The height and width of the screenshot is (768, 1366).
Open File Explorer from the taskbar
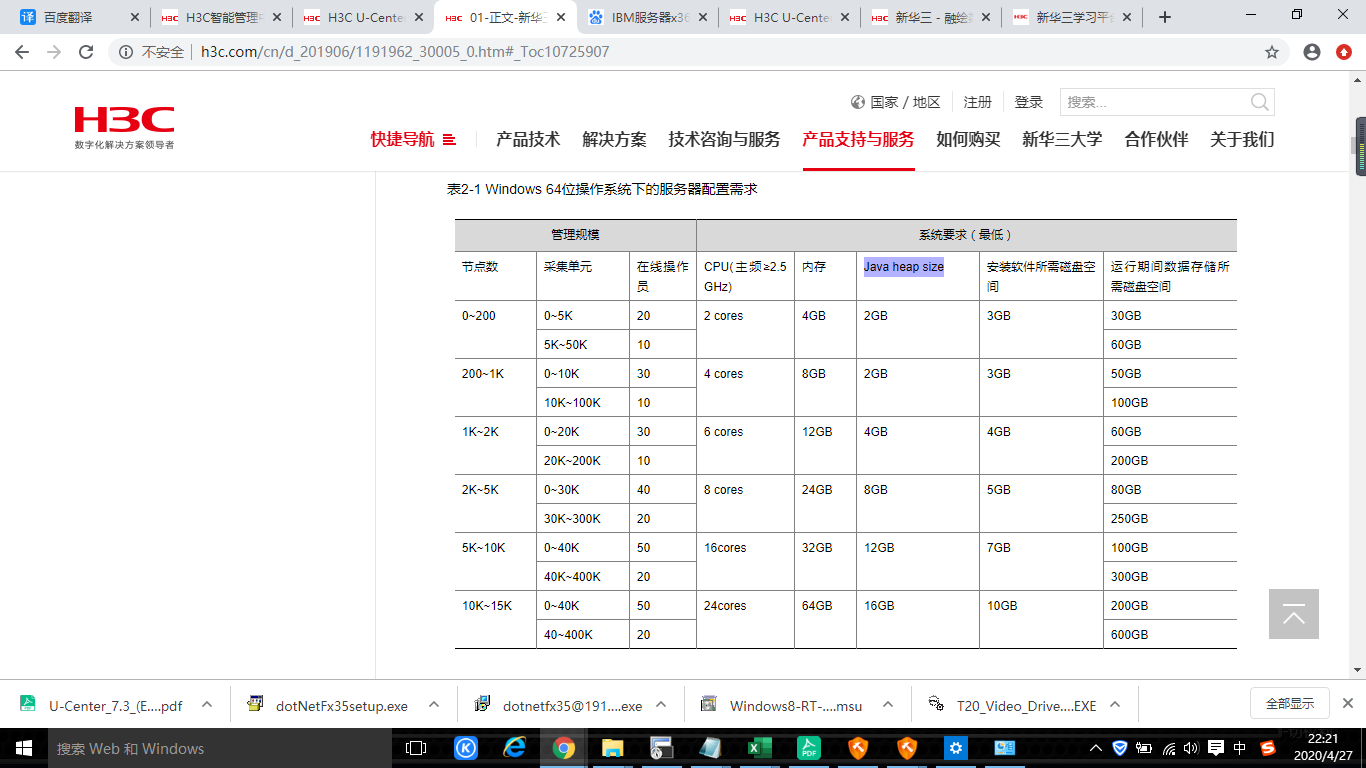(x=613, y=748)
